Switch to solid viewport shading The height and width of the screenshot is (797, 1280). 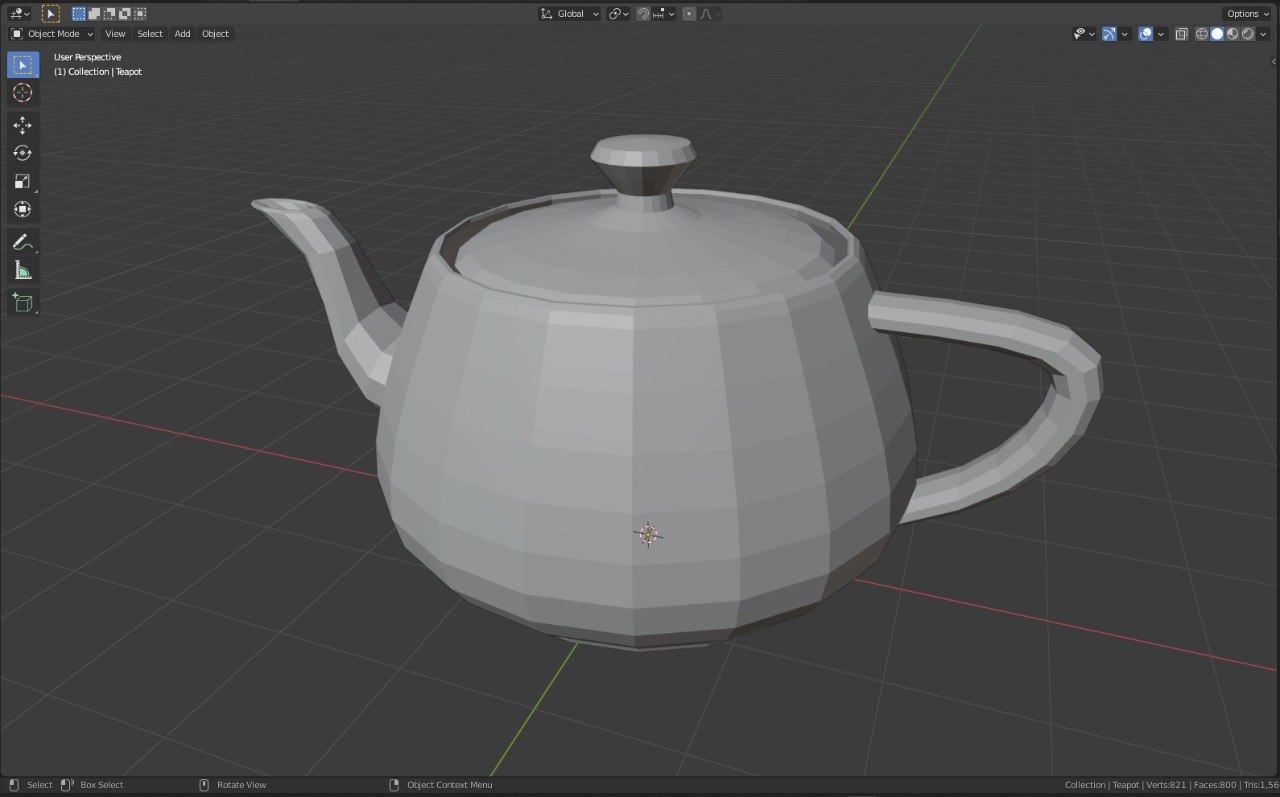pos(1217,34)
